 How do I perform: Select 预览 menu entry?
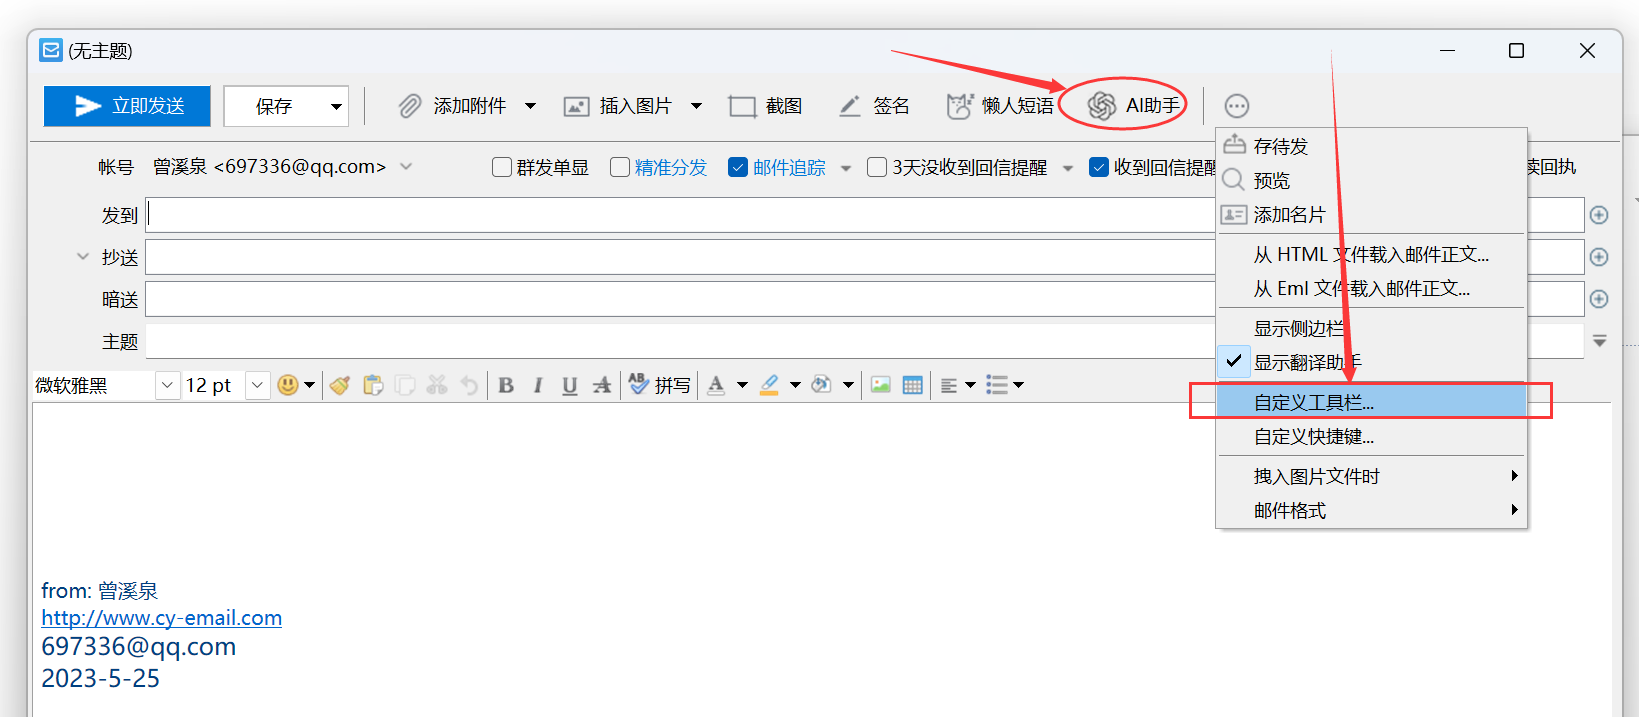click(1371, 180)
